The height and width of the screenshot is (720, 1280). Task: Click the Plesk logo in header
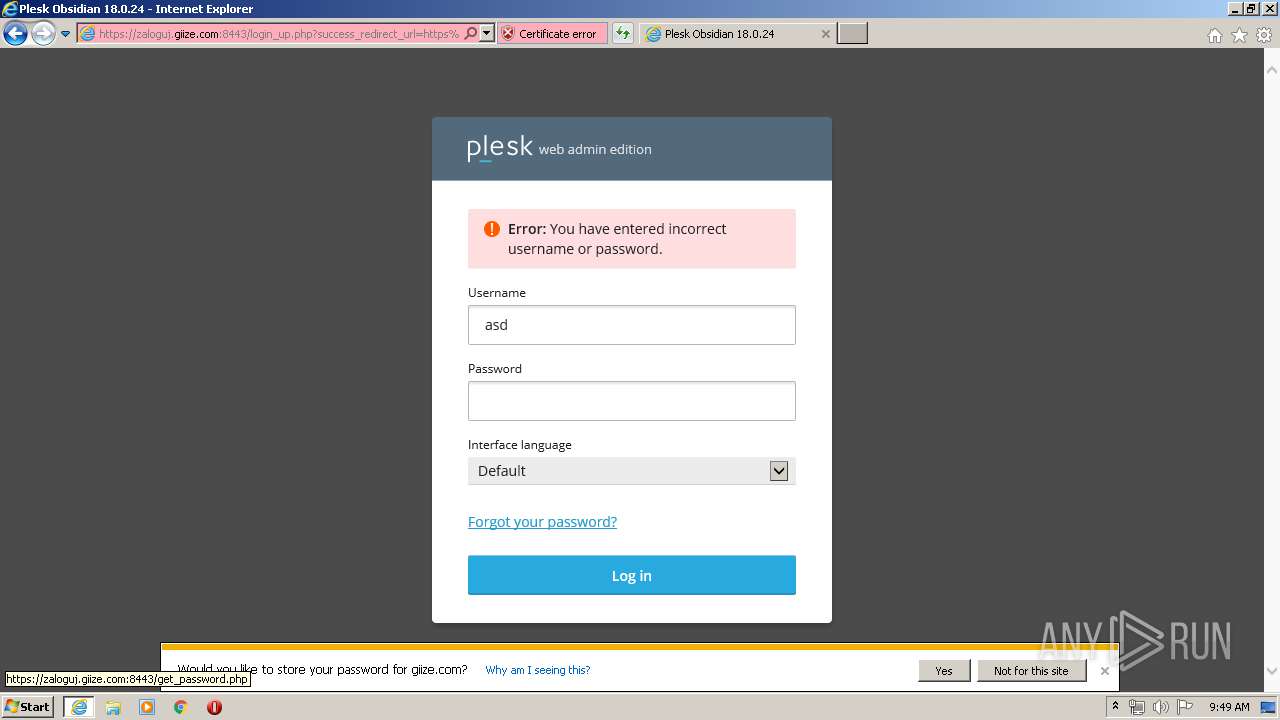500,148
